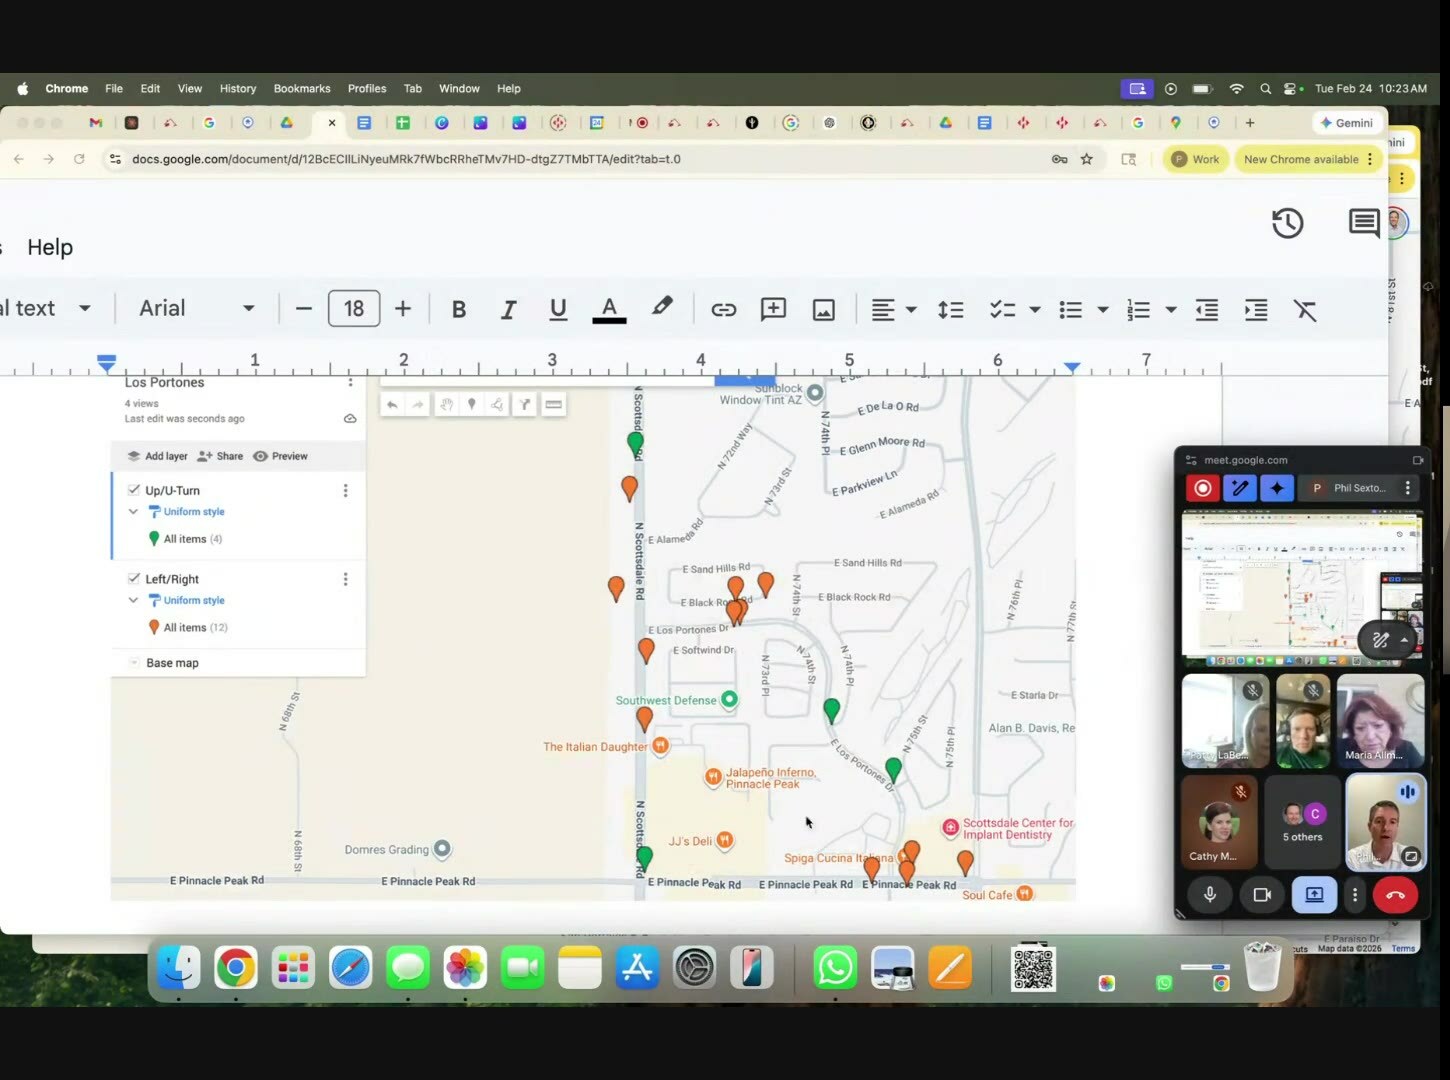The height and width of the screenshot is (1080, 1450).
Task: Open the Meet annotation pen button
Action: click(x=1240, y=488)
